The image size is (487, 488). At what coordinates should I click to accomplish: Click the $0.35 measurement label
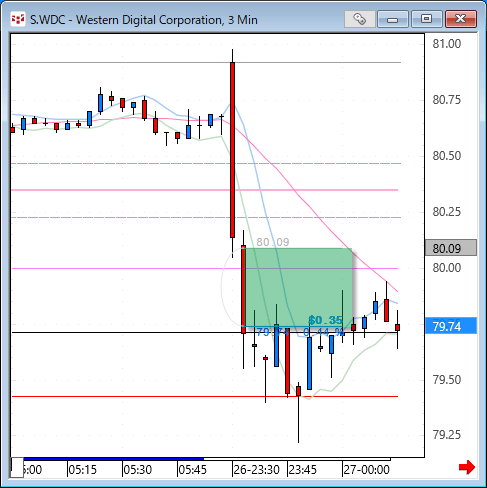pyautogui.click(x=325, y=320)
